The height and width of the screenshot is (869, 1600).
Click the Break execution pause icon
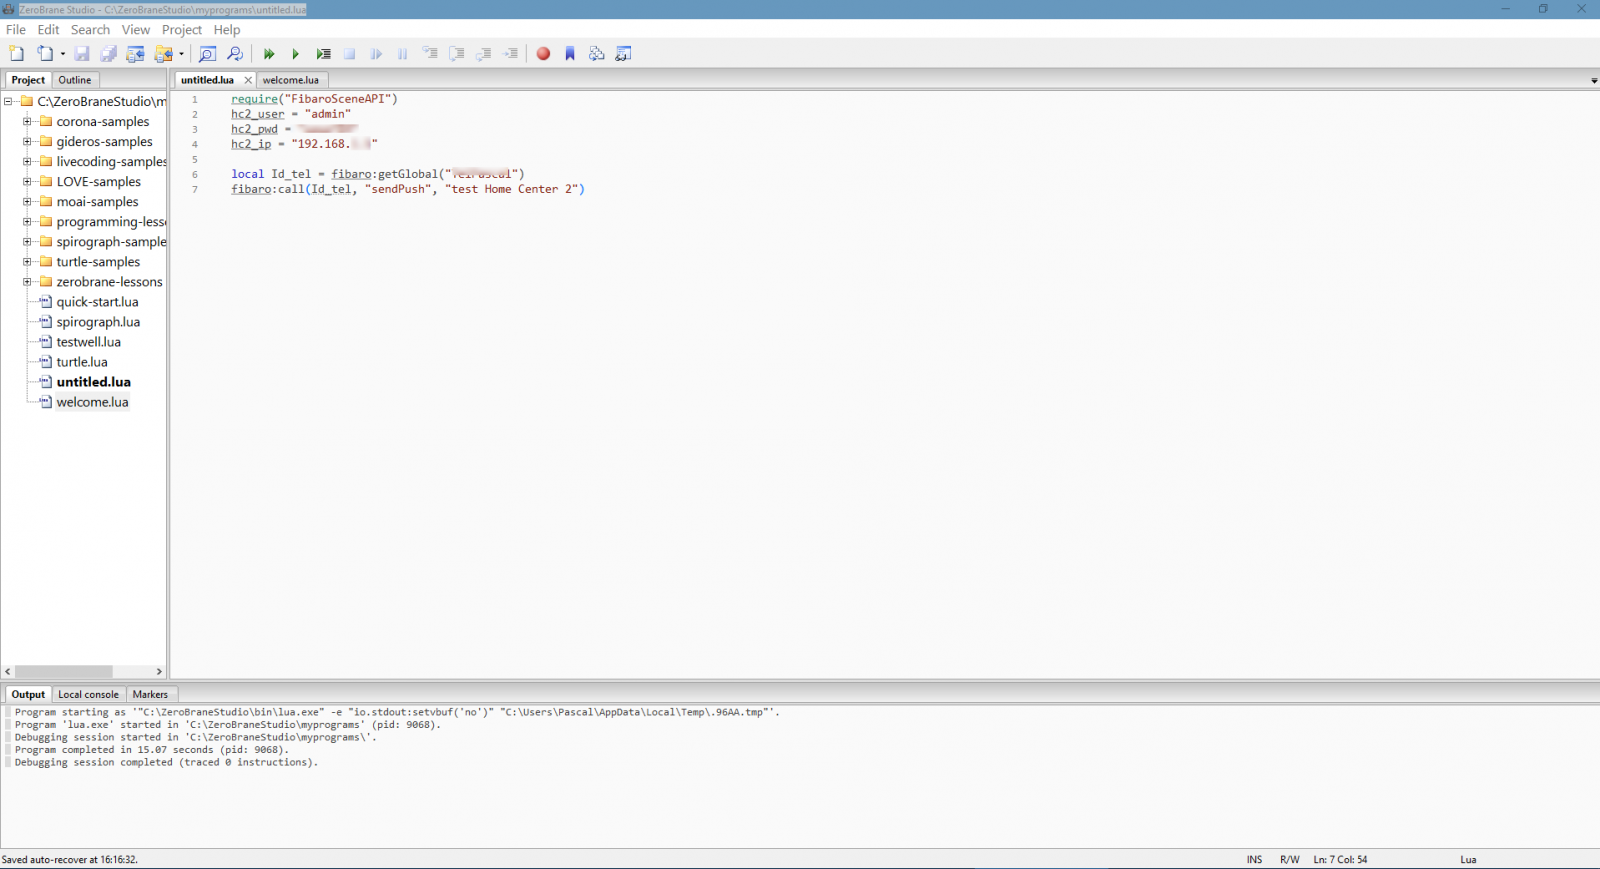403,54
